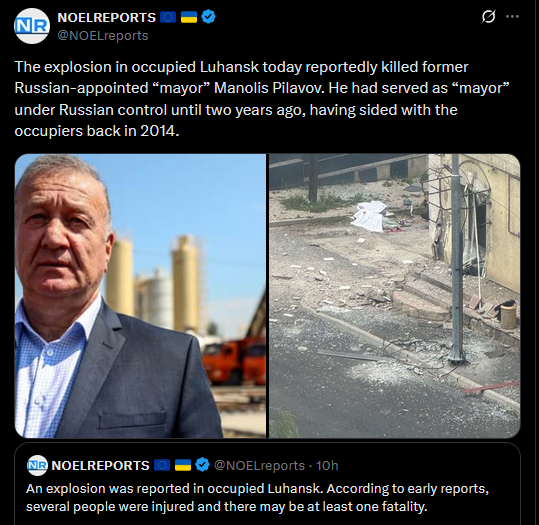Click the main tweet text about Luhansk
Screen dimensions: 539x525
click(x=261, y=99)
